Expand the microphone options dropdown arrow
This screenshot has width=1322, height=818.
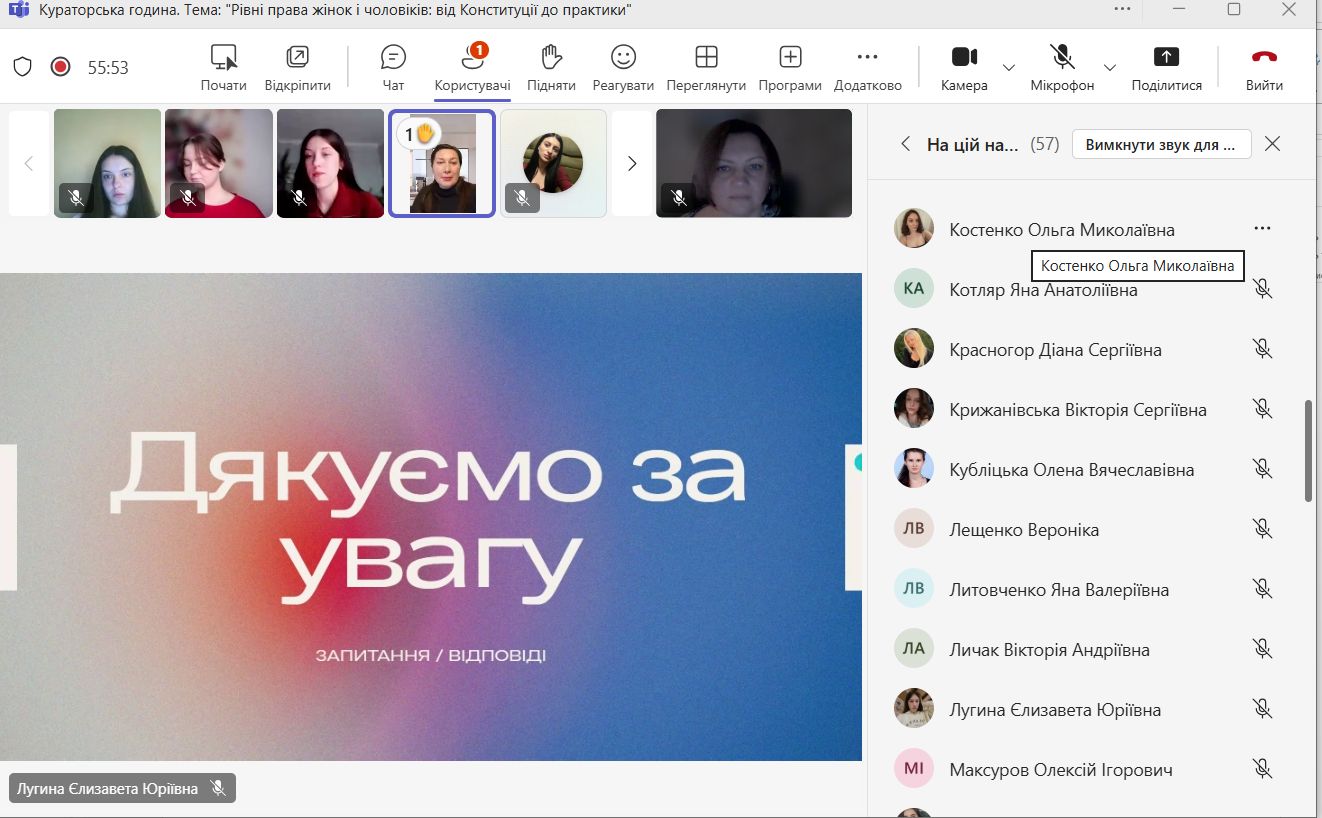pyautogui.click(x=1109, y=67)
